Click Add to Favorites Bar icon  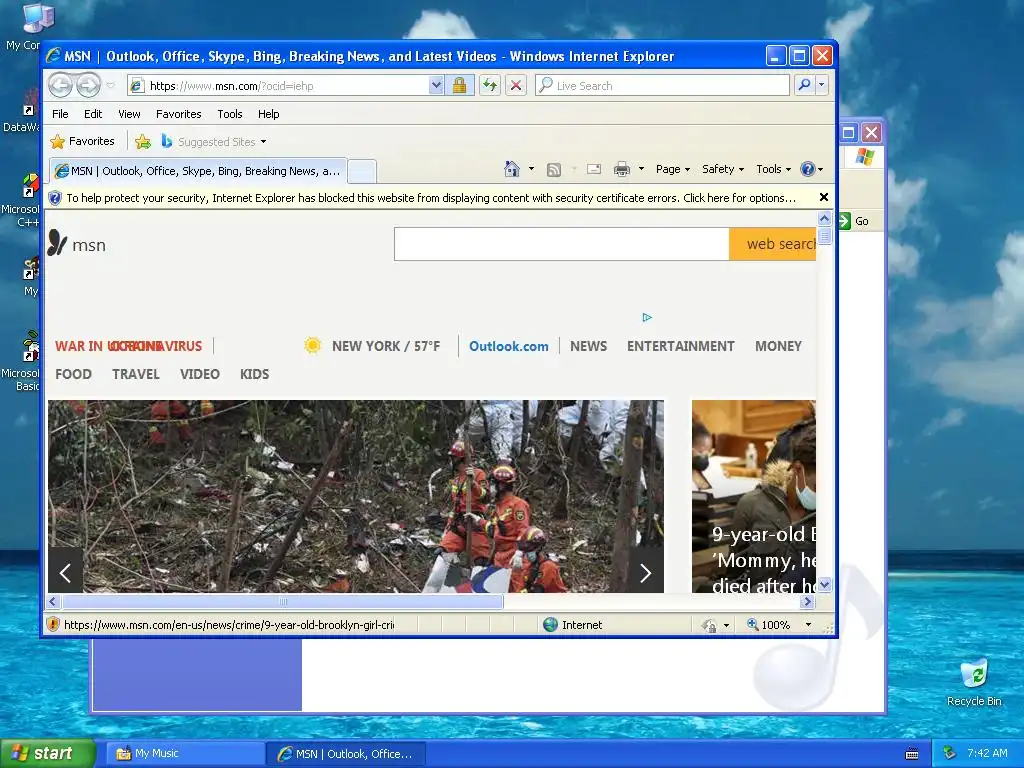142,142
